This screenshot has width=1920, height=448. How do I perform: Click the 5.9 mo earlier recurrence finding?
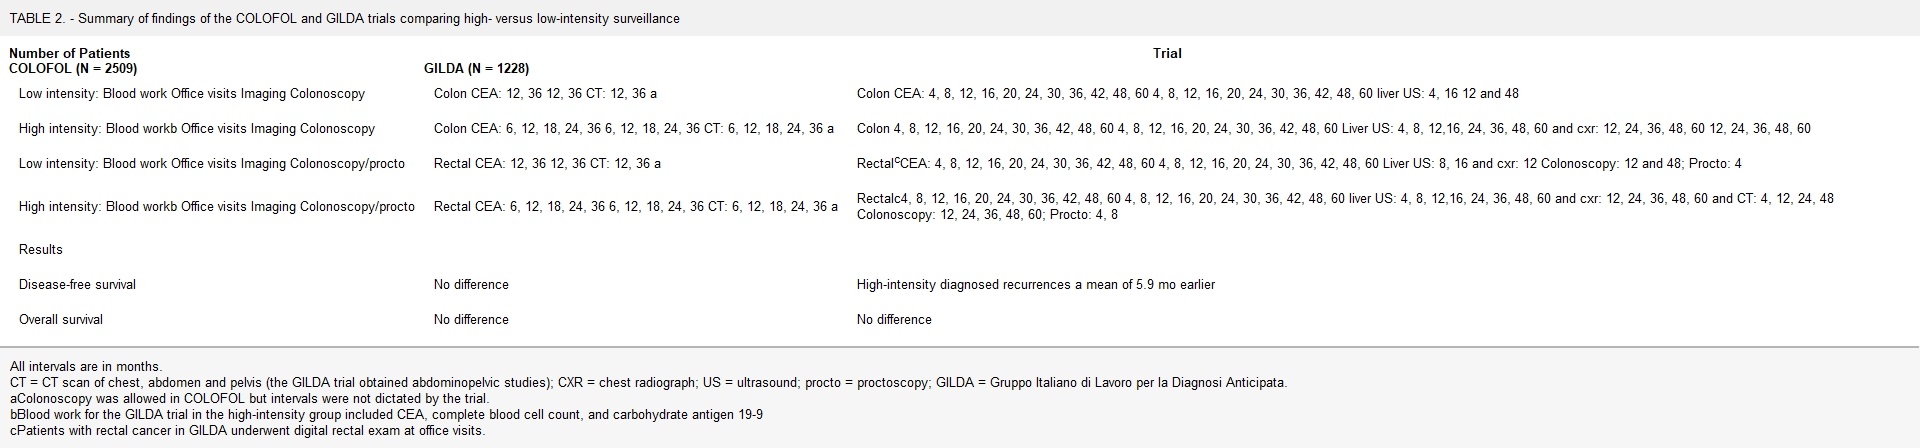tap(1036, 285)
